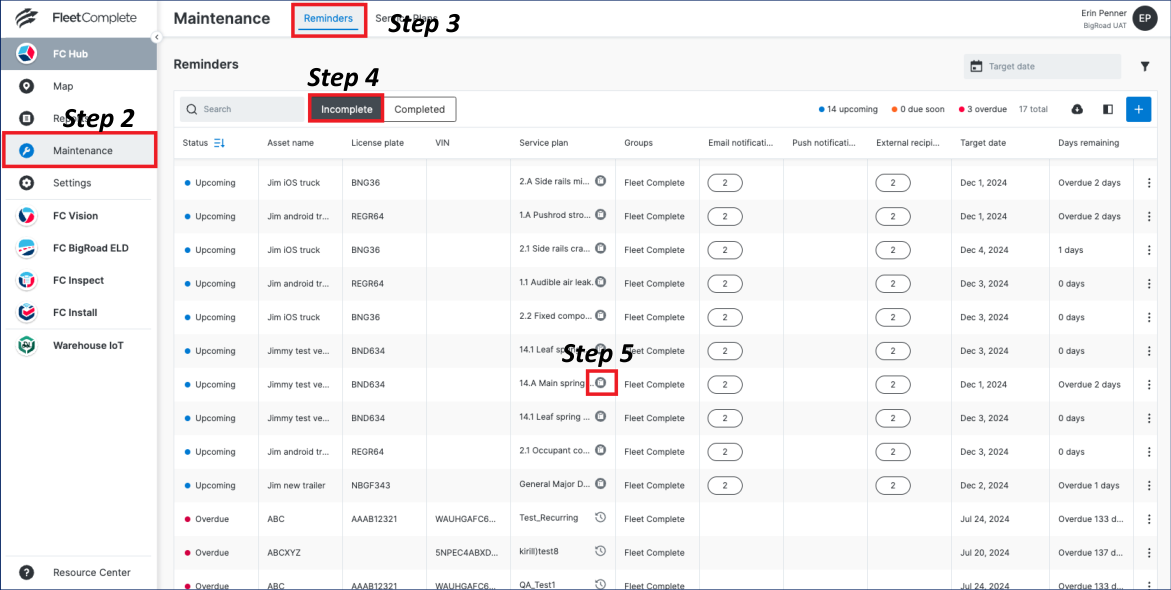This screenshot has width=1171, height=590.
Task: Switch to the Completed reminders view
Action: pyautogui.click(x=419, y=109)
